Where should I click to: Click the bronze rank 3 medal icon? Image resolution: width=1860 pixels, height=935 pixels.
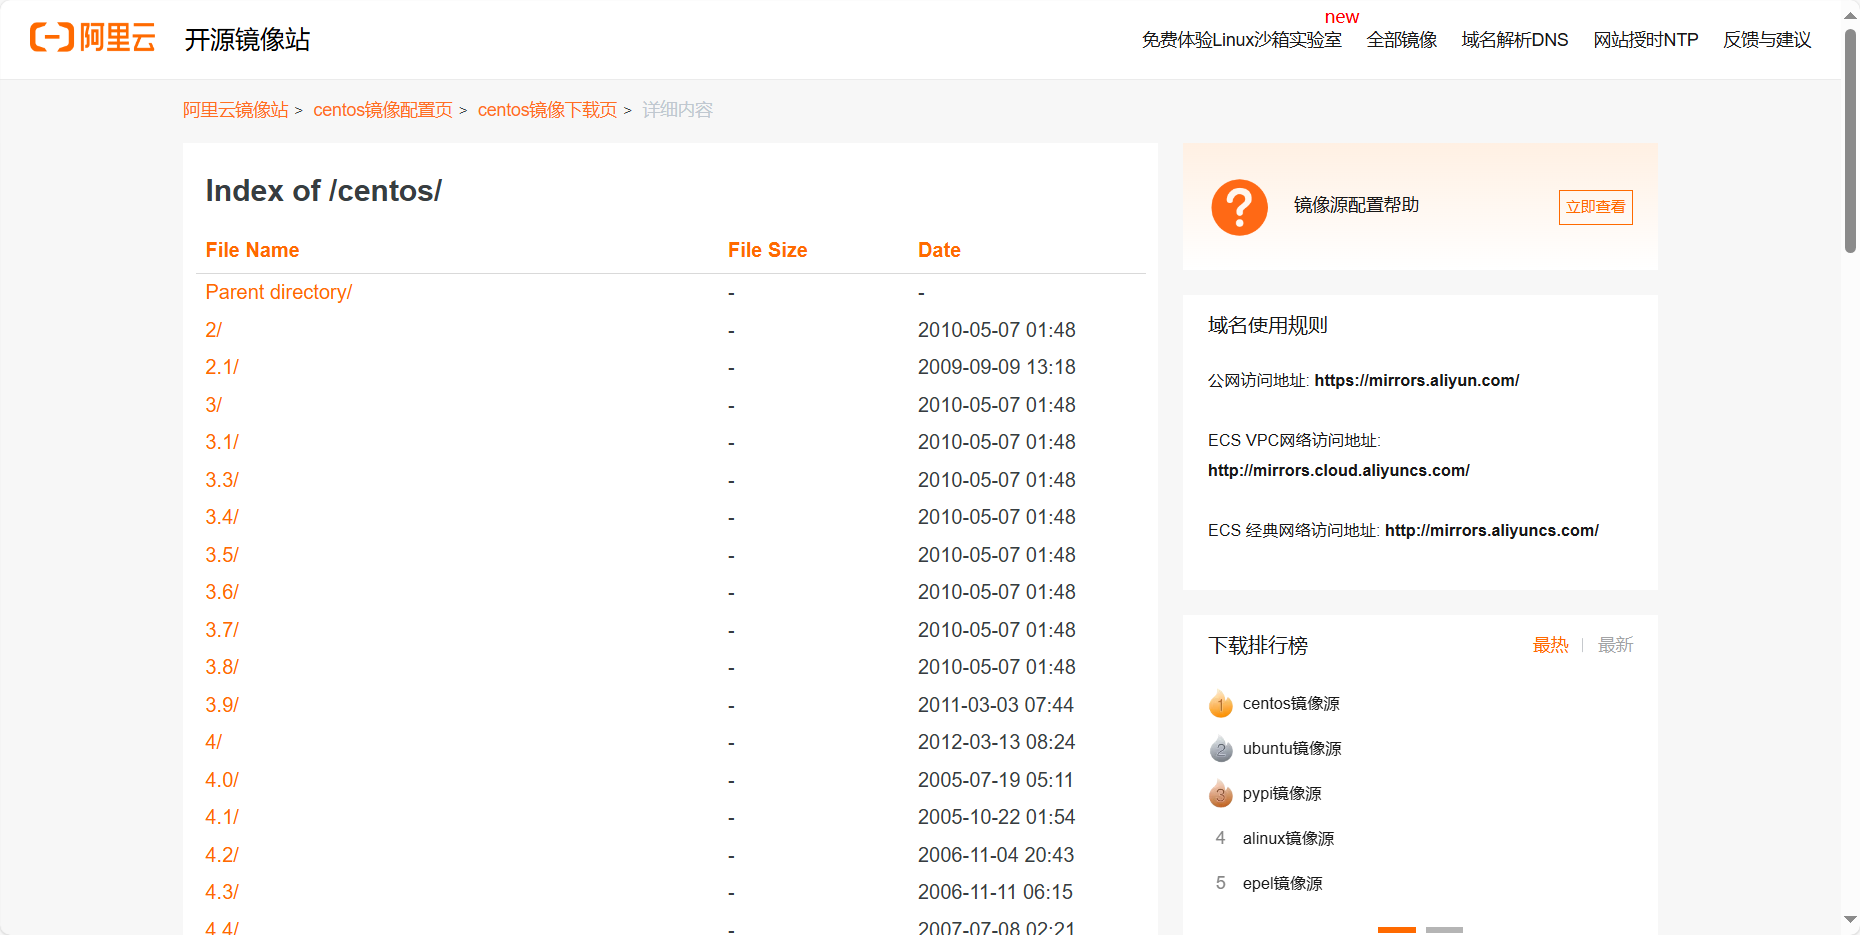click(x=1220, y=794)
